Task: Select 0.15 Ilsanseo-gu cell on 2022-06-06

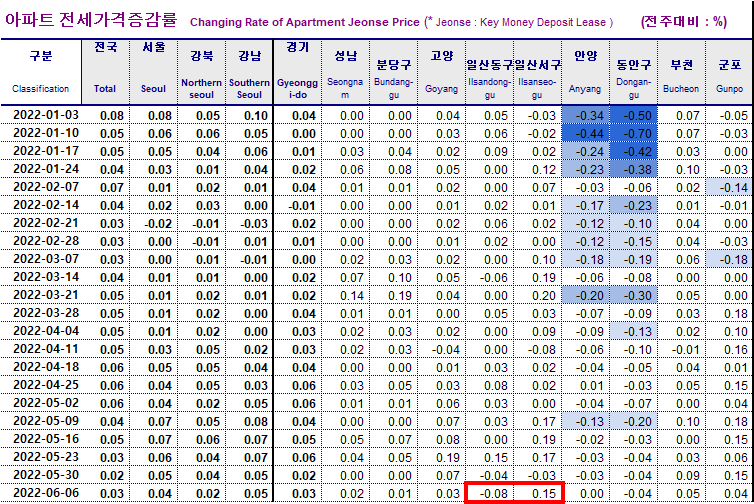Action: [538, 493]
